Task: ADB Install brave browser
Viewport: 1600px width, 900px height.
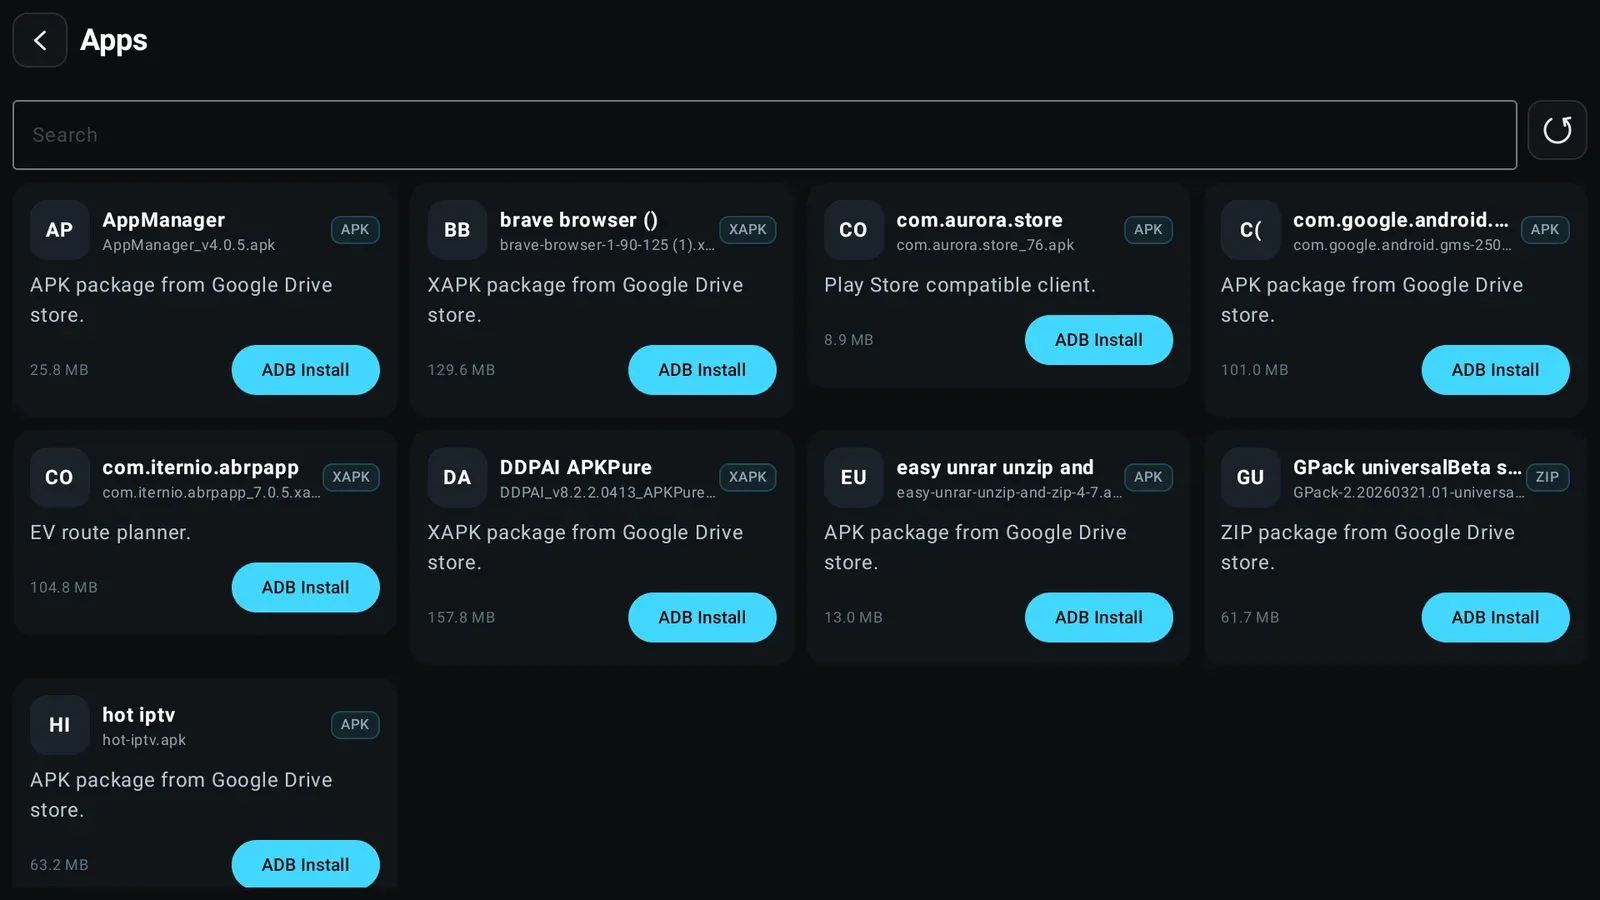Action: pos(702,370)
